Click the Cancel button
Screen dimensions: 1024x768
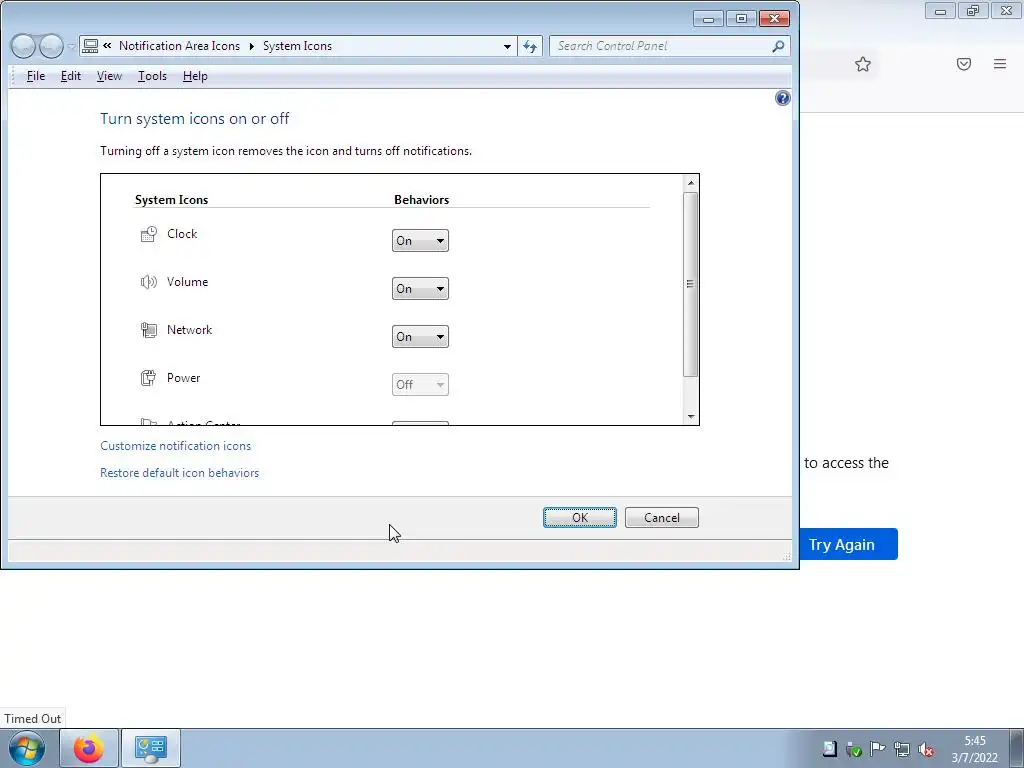pyautogui.click(x=662, y=518)
